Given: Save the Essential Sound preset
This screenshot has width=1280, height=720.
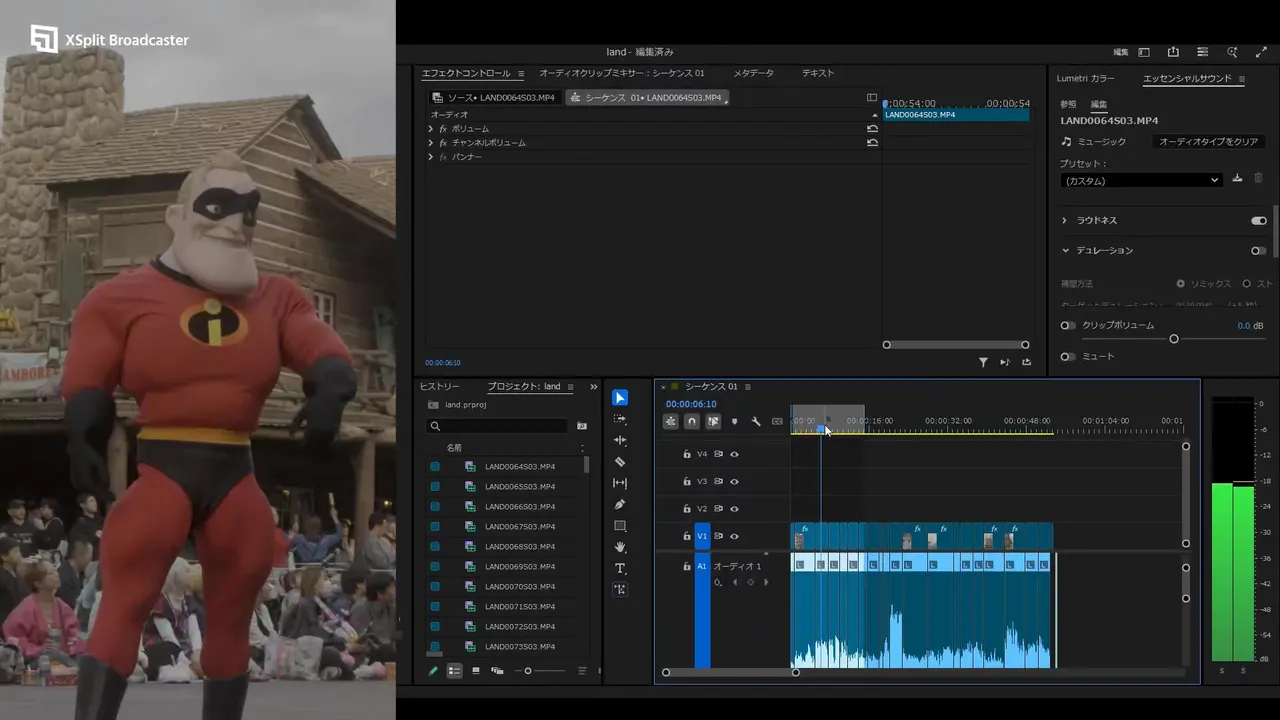Looking at the screenshot, I should click(x=1237, y=178).
